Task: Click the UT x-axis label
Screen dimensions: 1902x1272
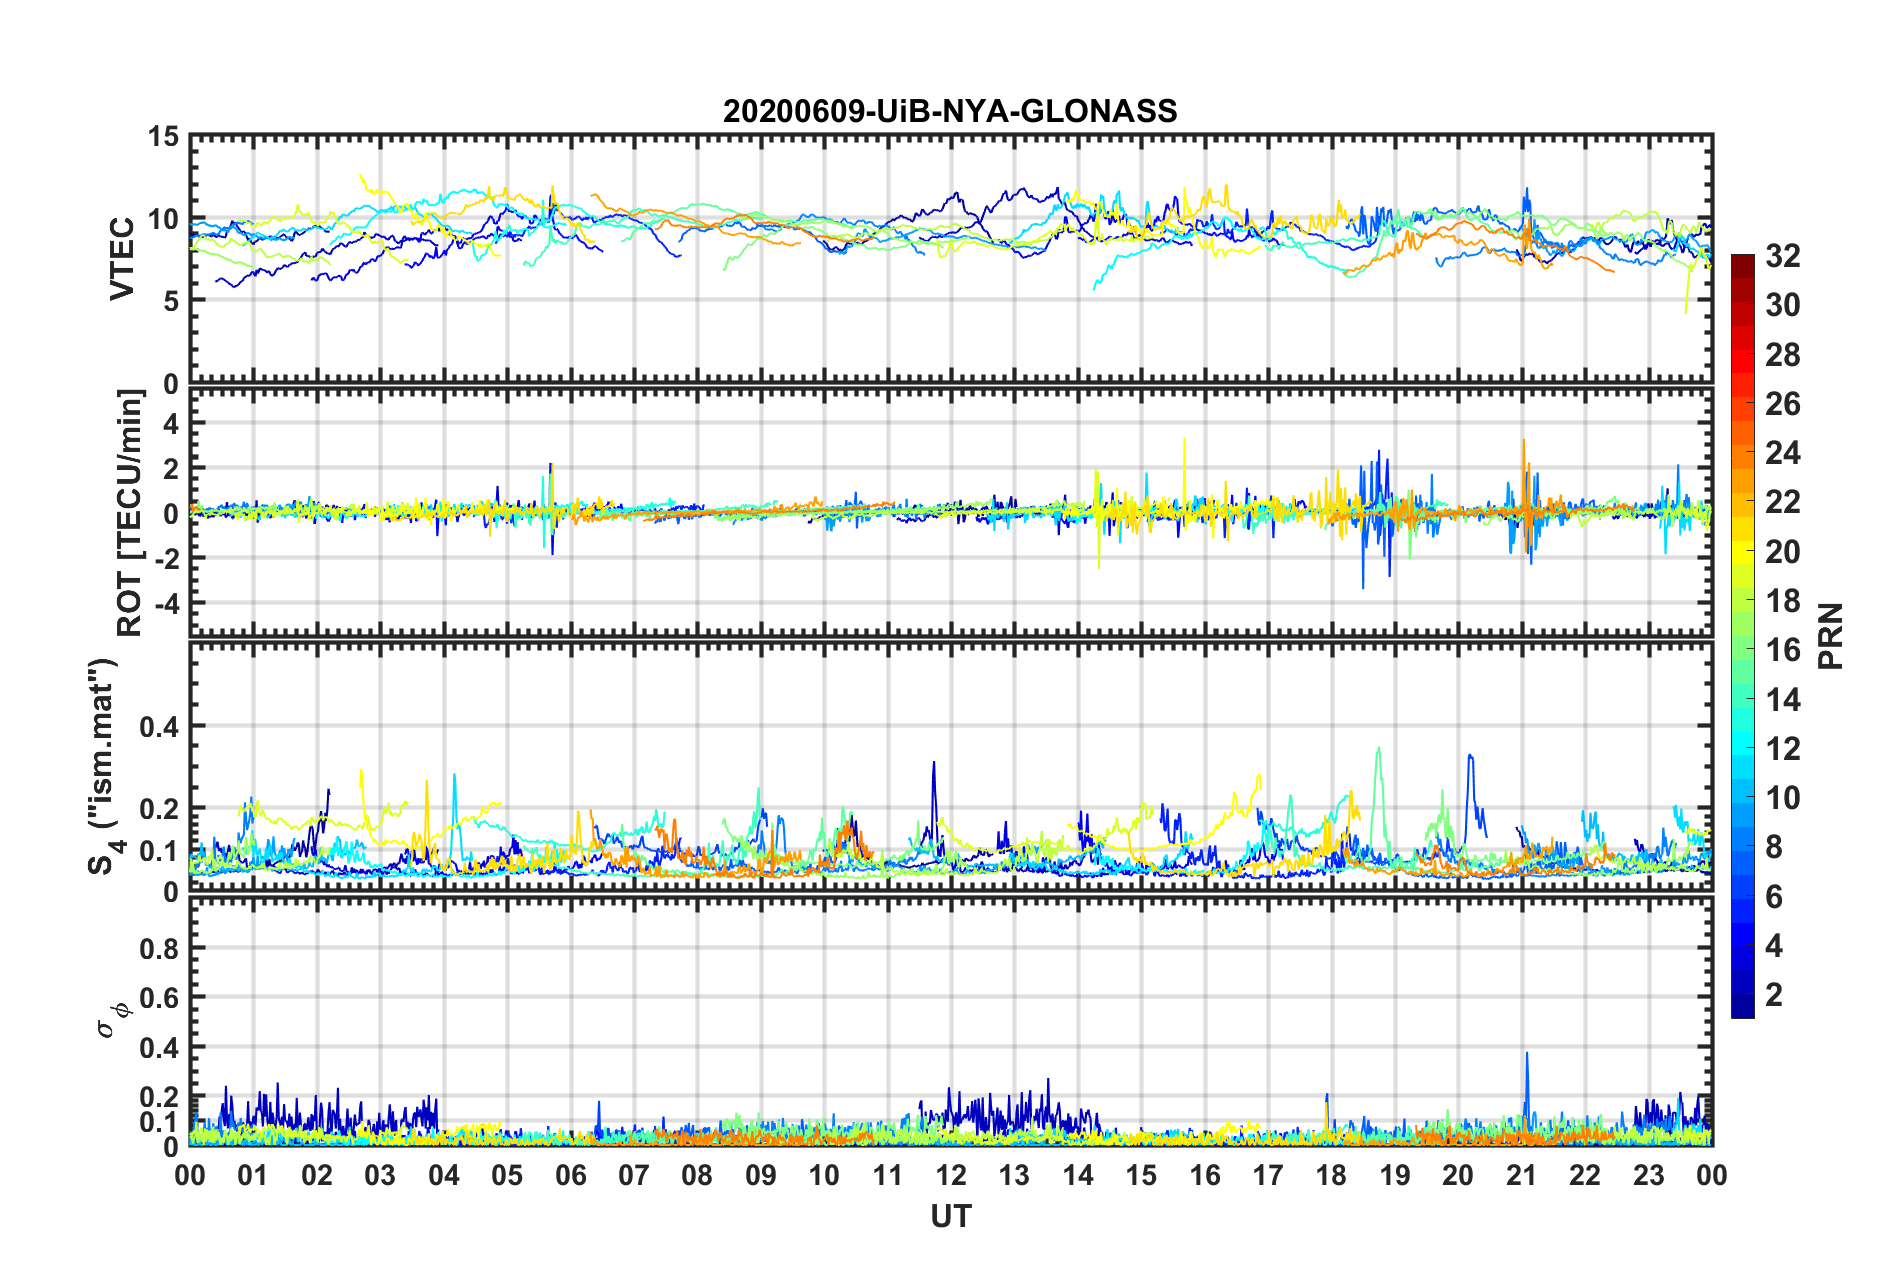Action: (951, 1215)
